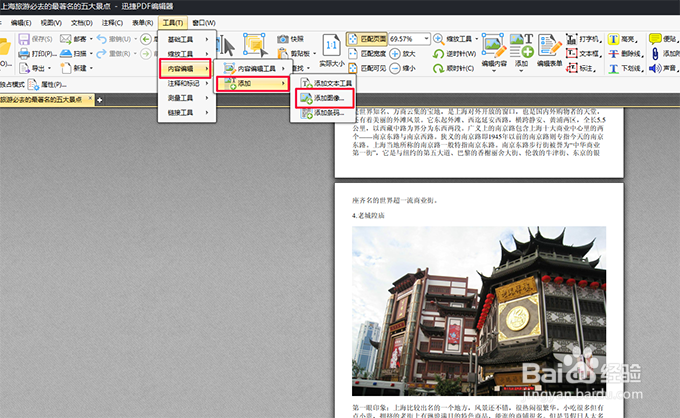The height and width of the screenshot is (418, 680).
Task: Rotate clockwise (顺时针) icon
Action: click(x=438, y=69)
